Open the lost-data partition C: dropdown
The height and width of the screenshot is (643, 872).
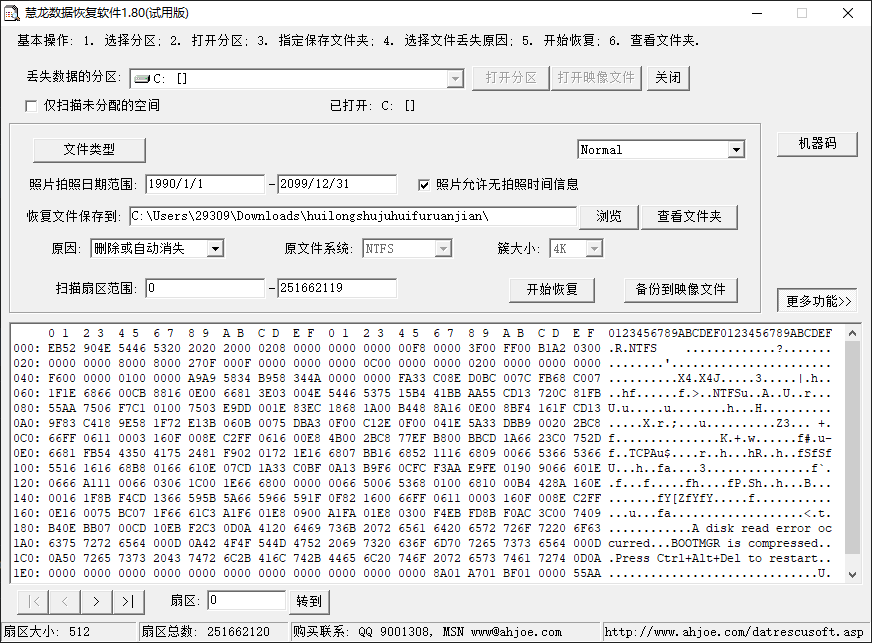coord(455,78)
